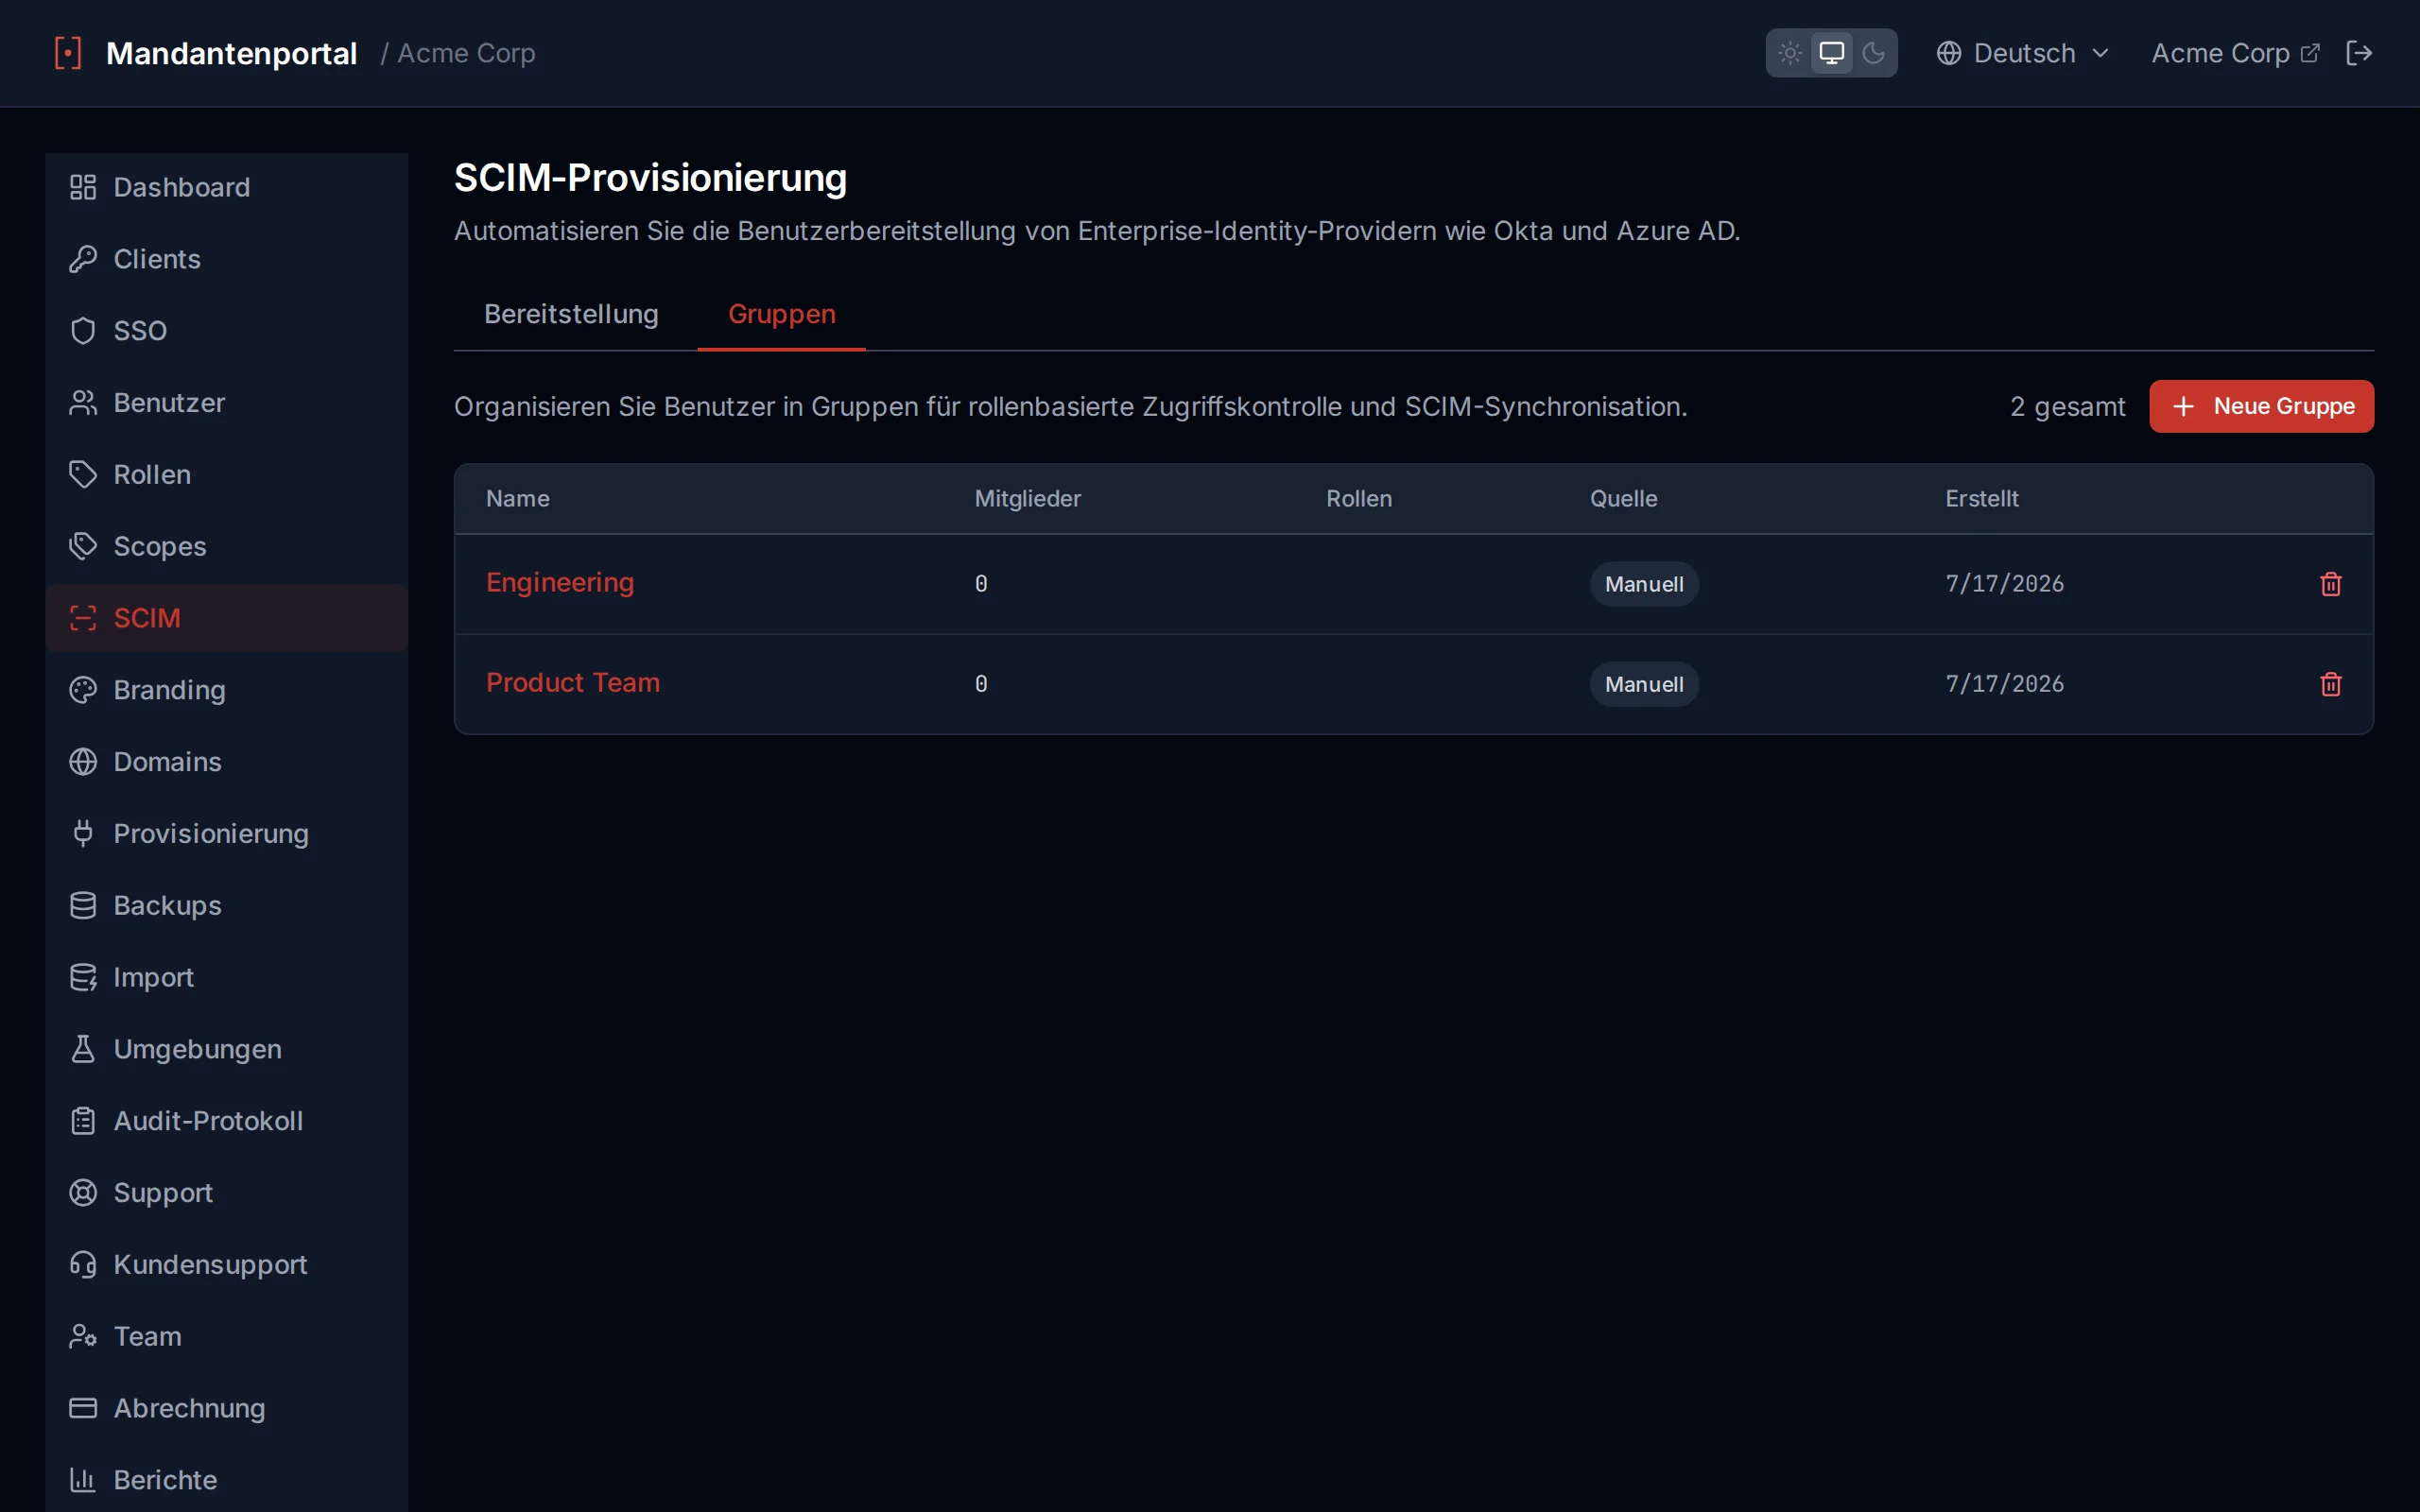Open the Engineering group
The width and height of the screenshot is (2420, 1512).
click(560, 582)
